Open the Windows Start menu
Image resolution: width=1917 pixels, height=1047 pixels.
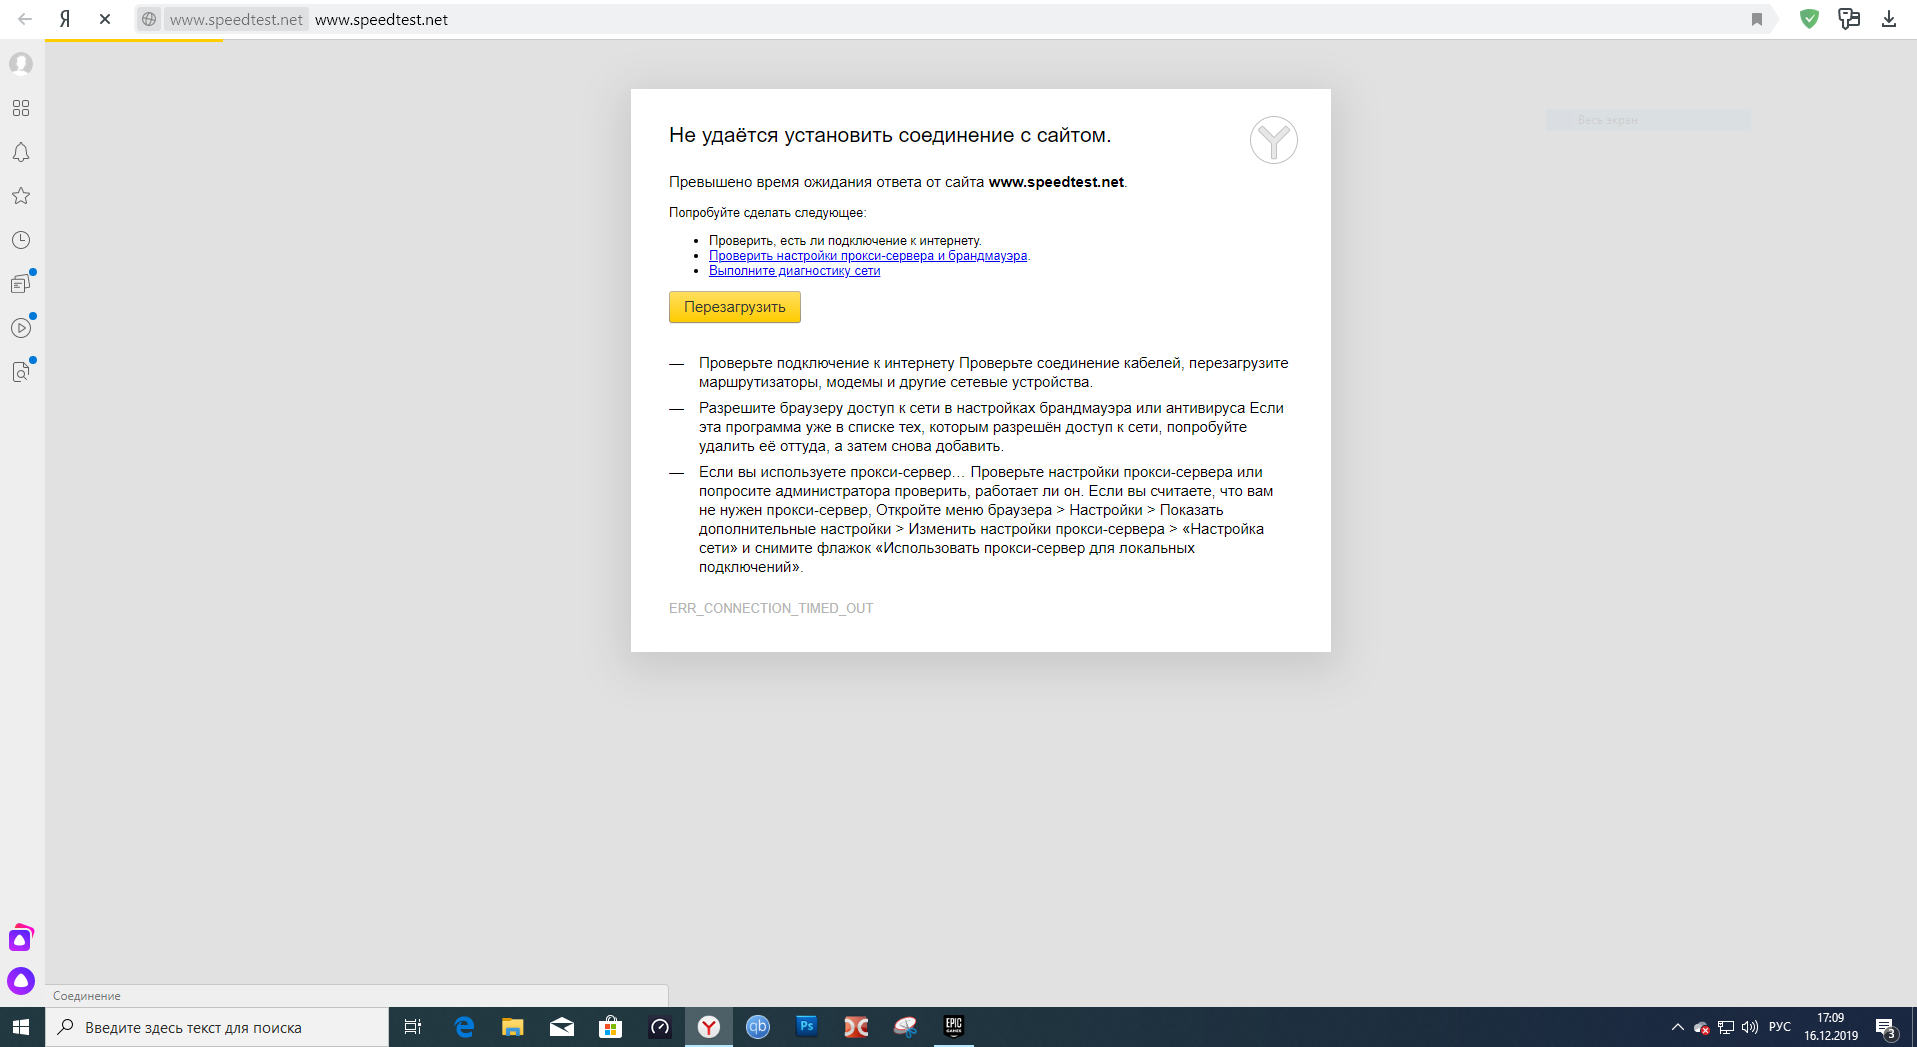point(22,1027)
